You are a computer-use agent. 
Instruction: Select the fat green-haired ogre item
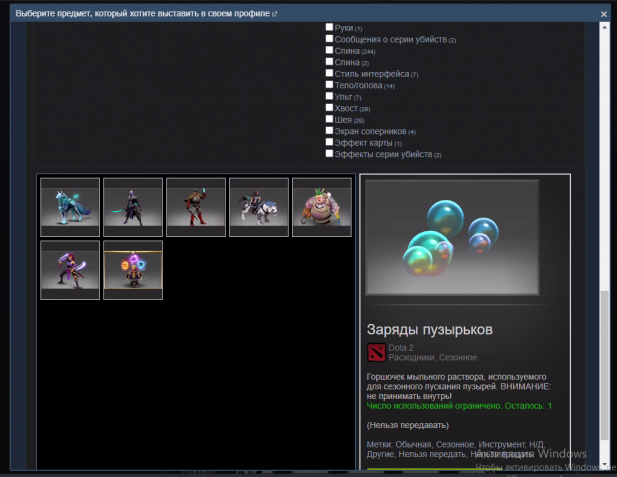pyautogui.click(x=322, y=207)
